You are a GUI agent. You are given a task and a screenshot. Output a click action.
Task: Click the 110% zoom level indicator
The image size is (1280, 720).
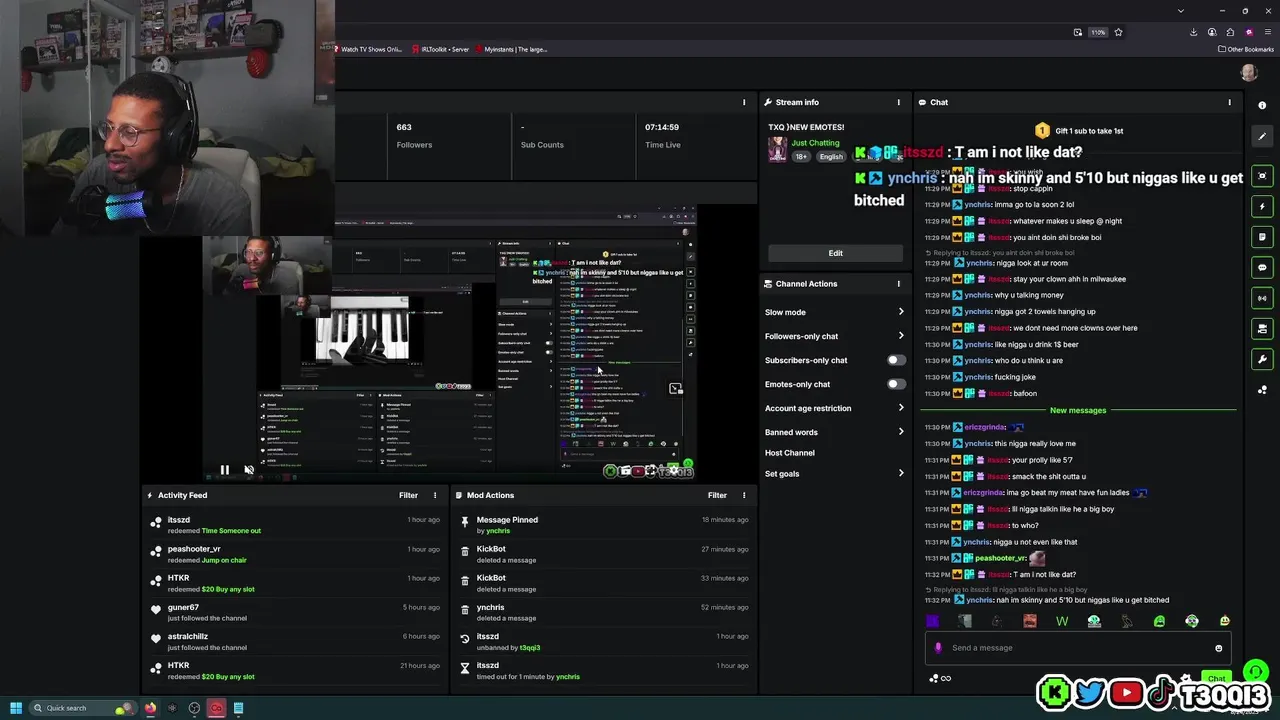click(x=1098, y=32)
